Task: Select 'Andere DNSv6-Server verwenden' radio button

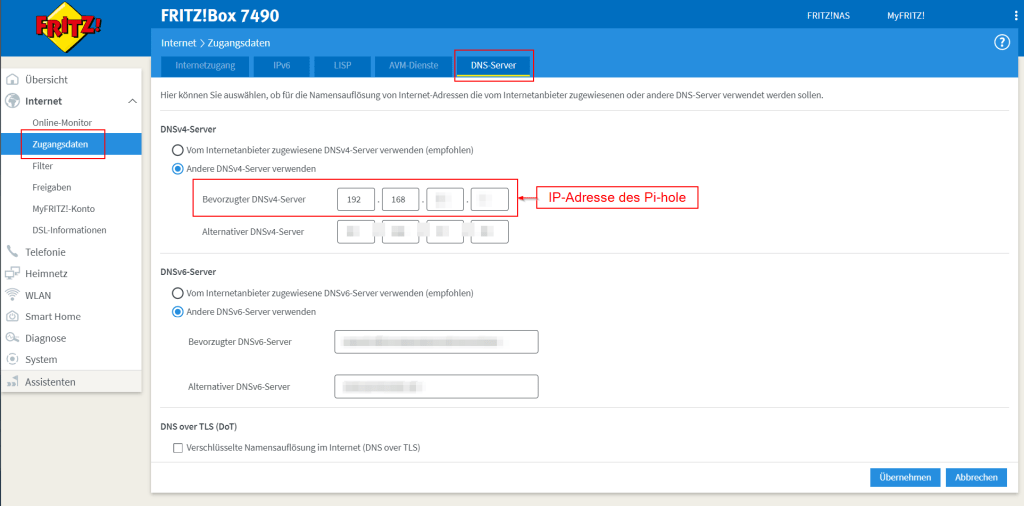Action: coord(178,311)
